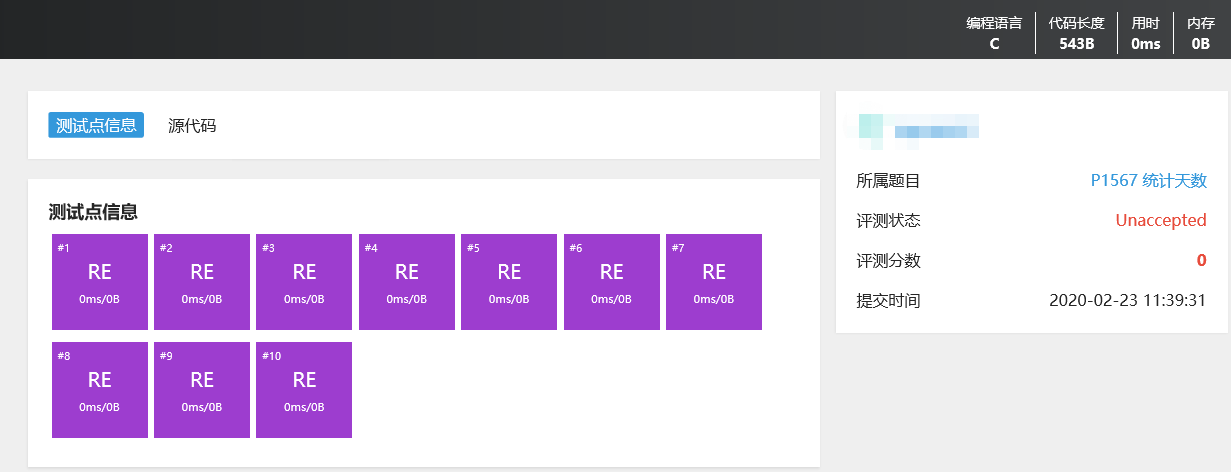Click the 代码长度 543B indicator
Image resolution: width=1231 pixels, height=472 pixels.
point(1076,33)
